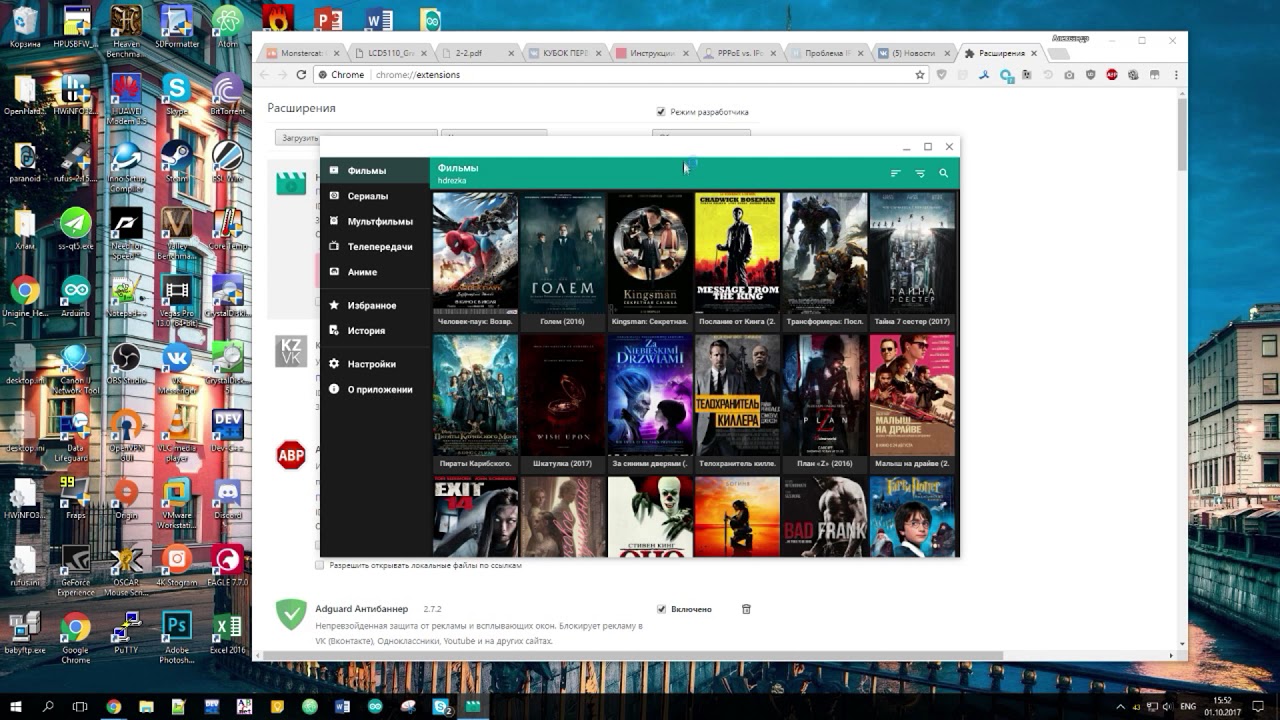Launch Skype desktop shortcut

(177, 95)
